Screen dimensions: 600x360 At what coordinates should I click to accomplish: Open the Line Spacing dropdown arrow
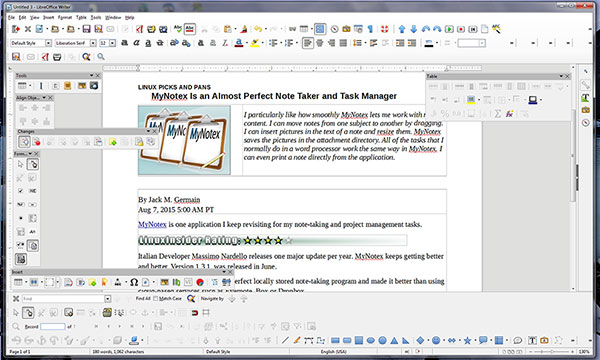(x=365, y=43)
